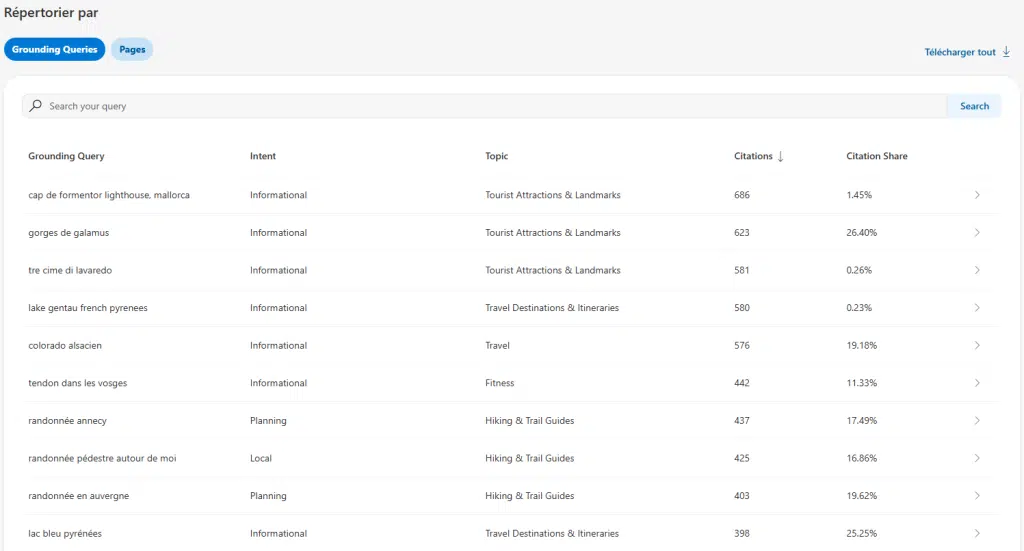
Task: Click the Citation Share column header
Action: click(876, 156)
